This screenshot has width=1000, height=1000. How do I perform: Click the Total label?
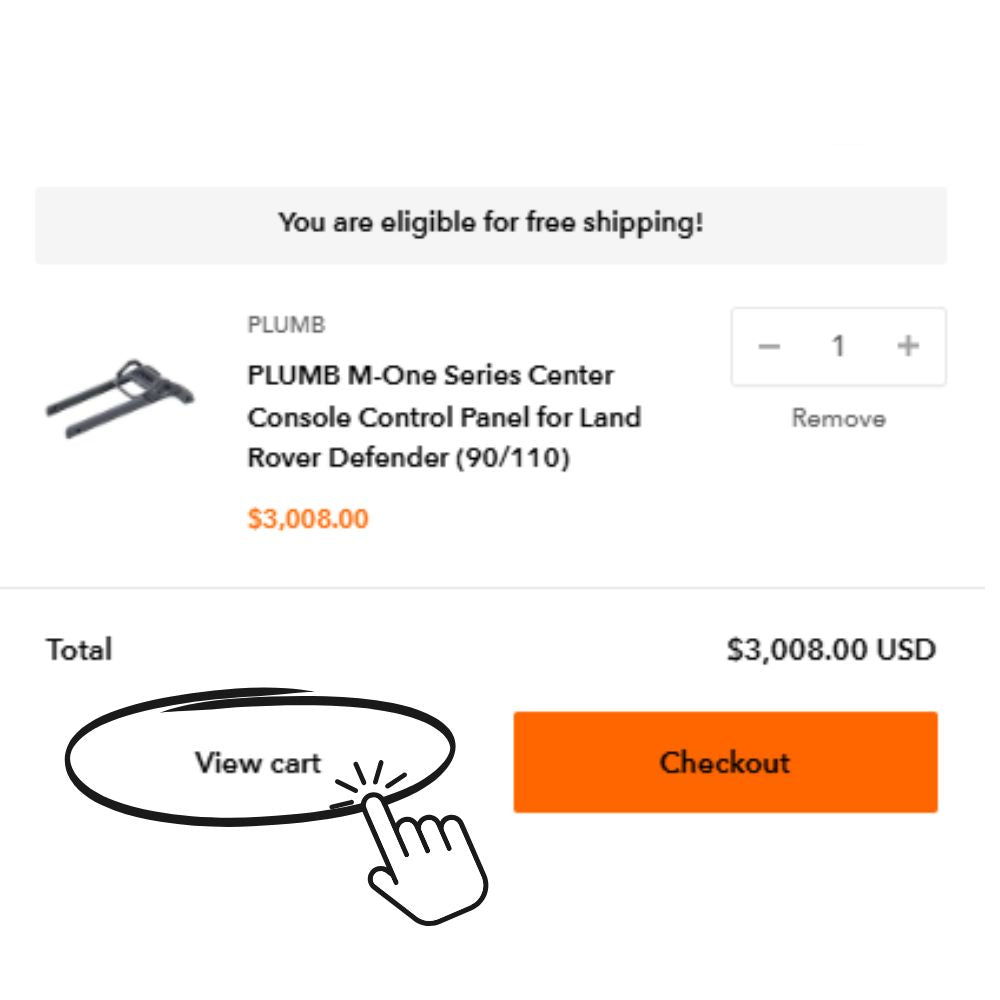(x=79, y=650)
